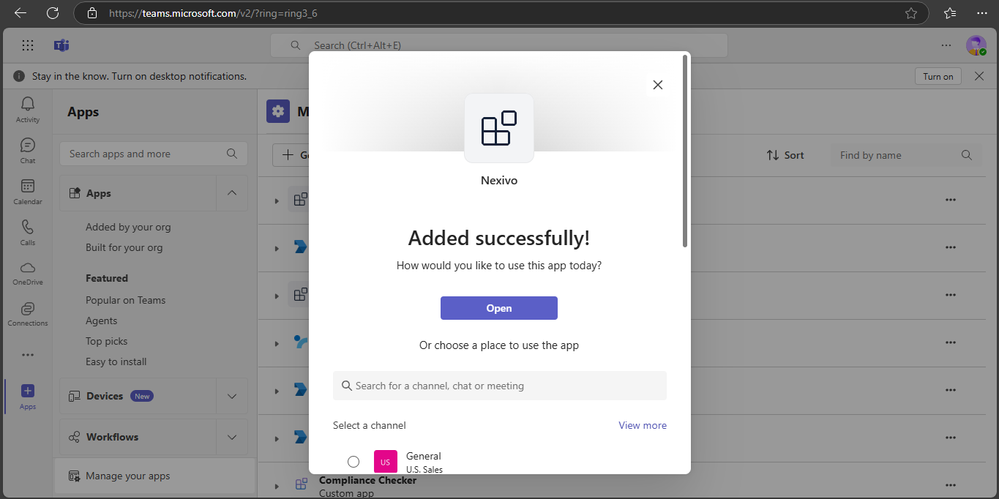The height and width of the screenshot is (499, 999).
Task: Open the Sort dropdown
Action: pos(785,155)
